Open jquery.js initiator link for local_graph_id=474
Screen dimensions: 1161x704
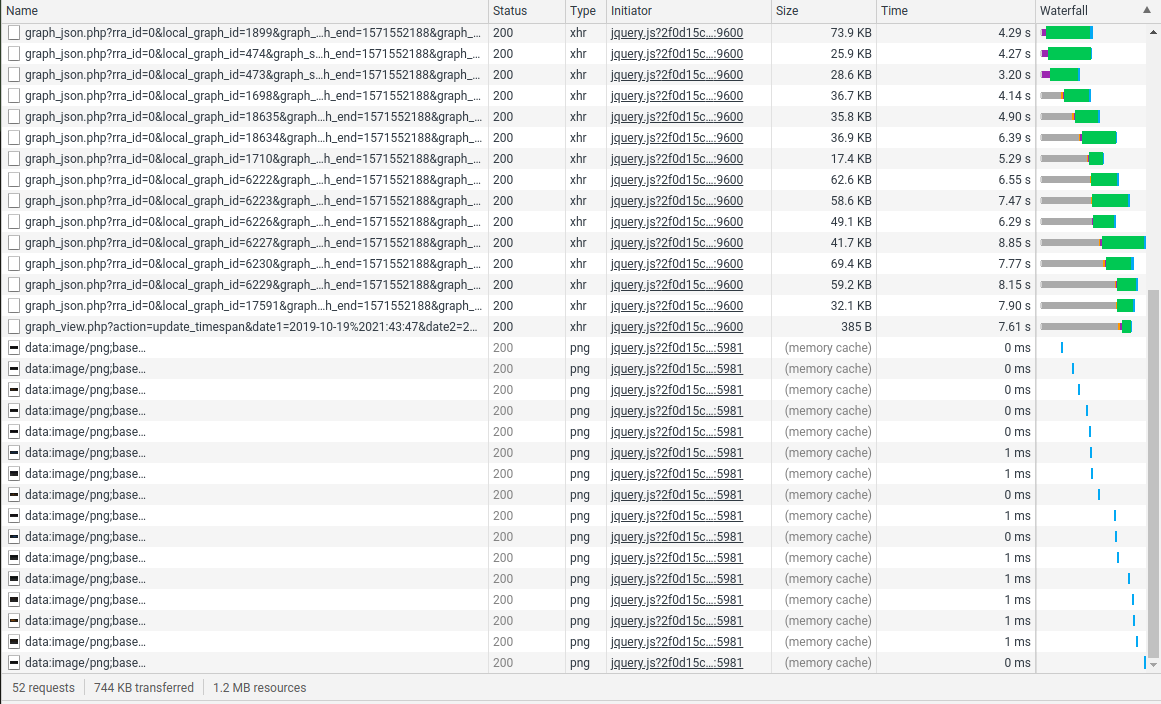point(677,53)
